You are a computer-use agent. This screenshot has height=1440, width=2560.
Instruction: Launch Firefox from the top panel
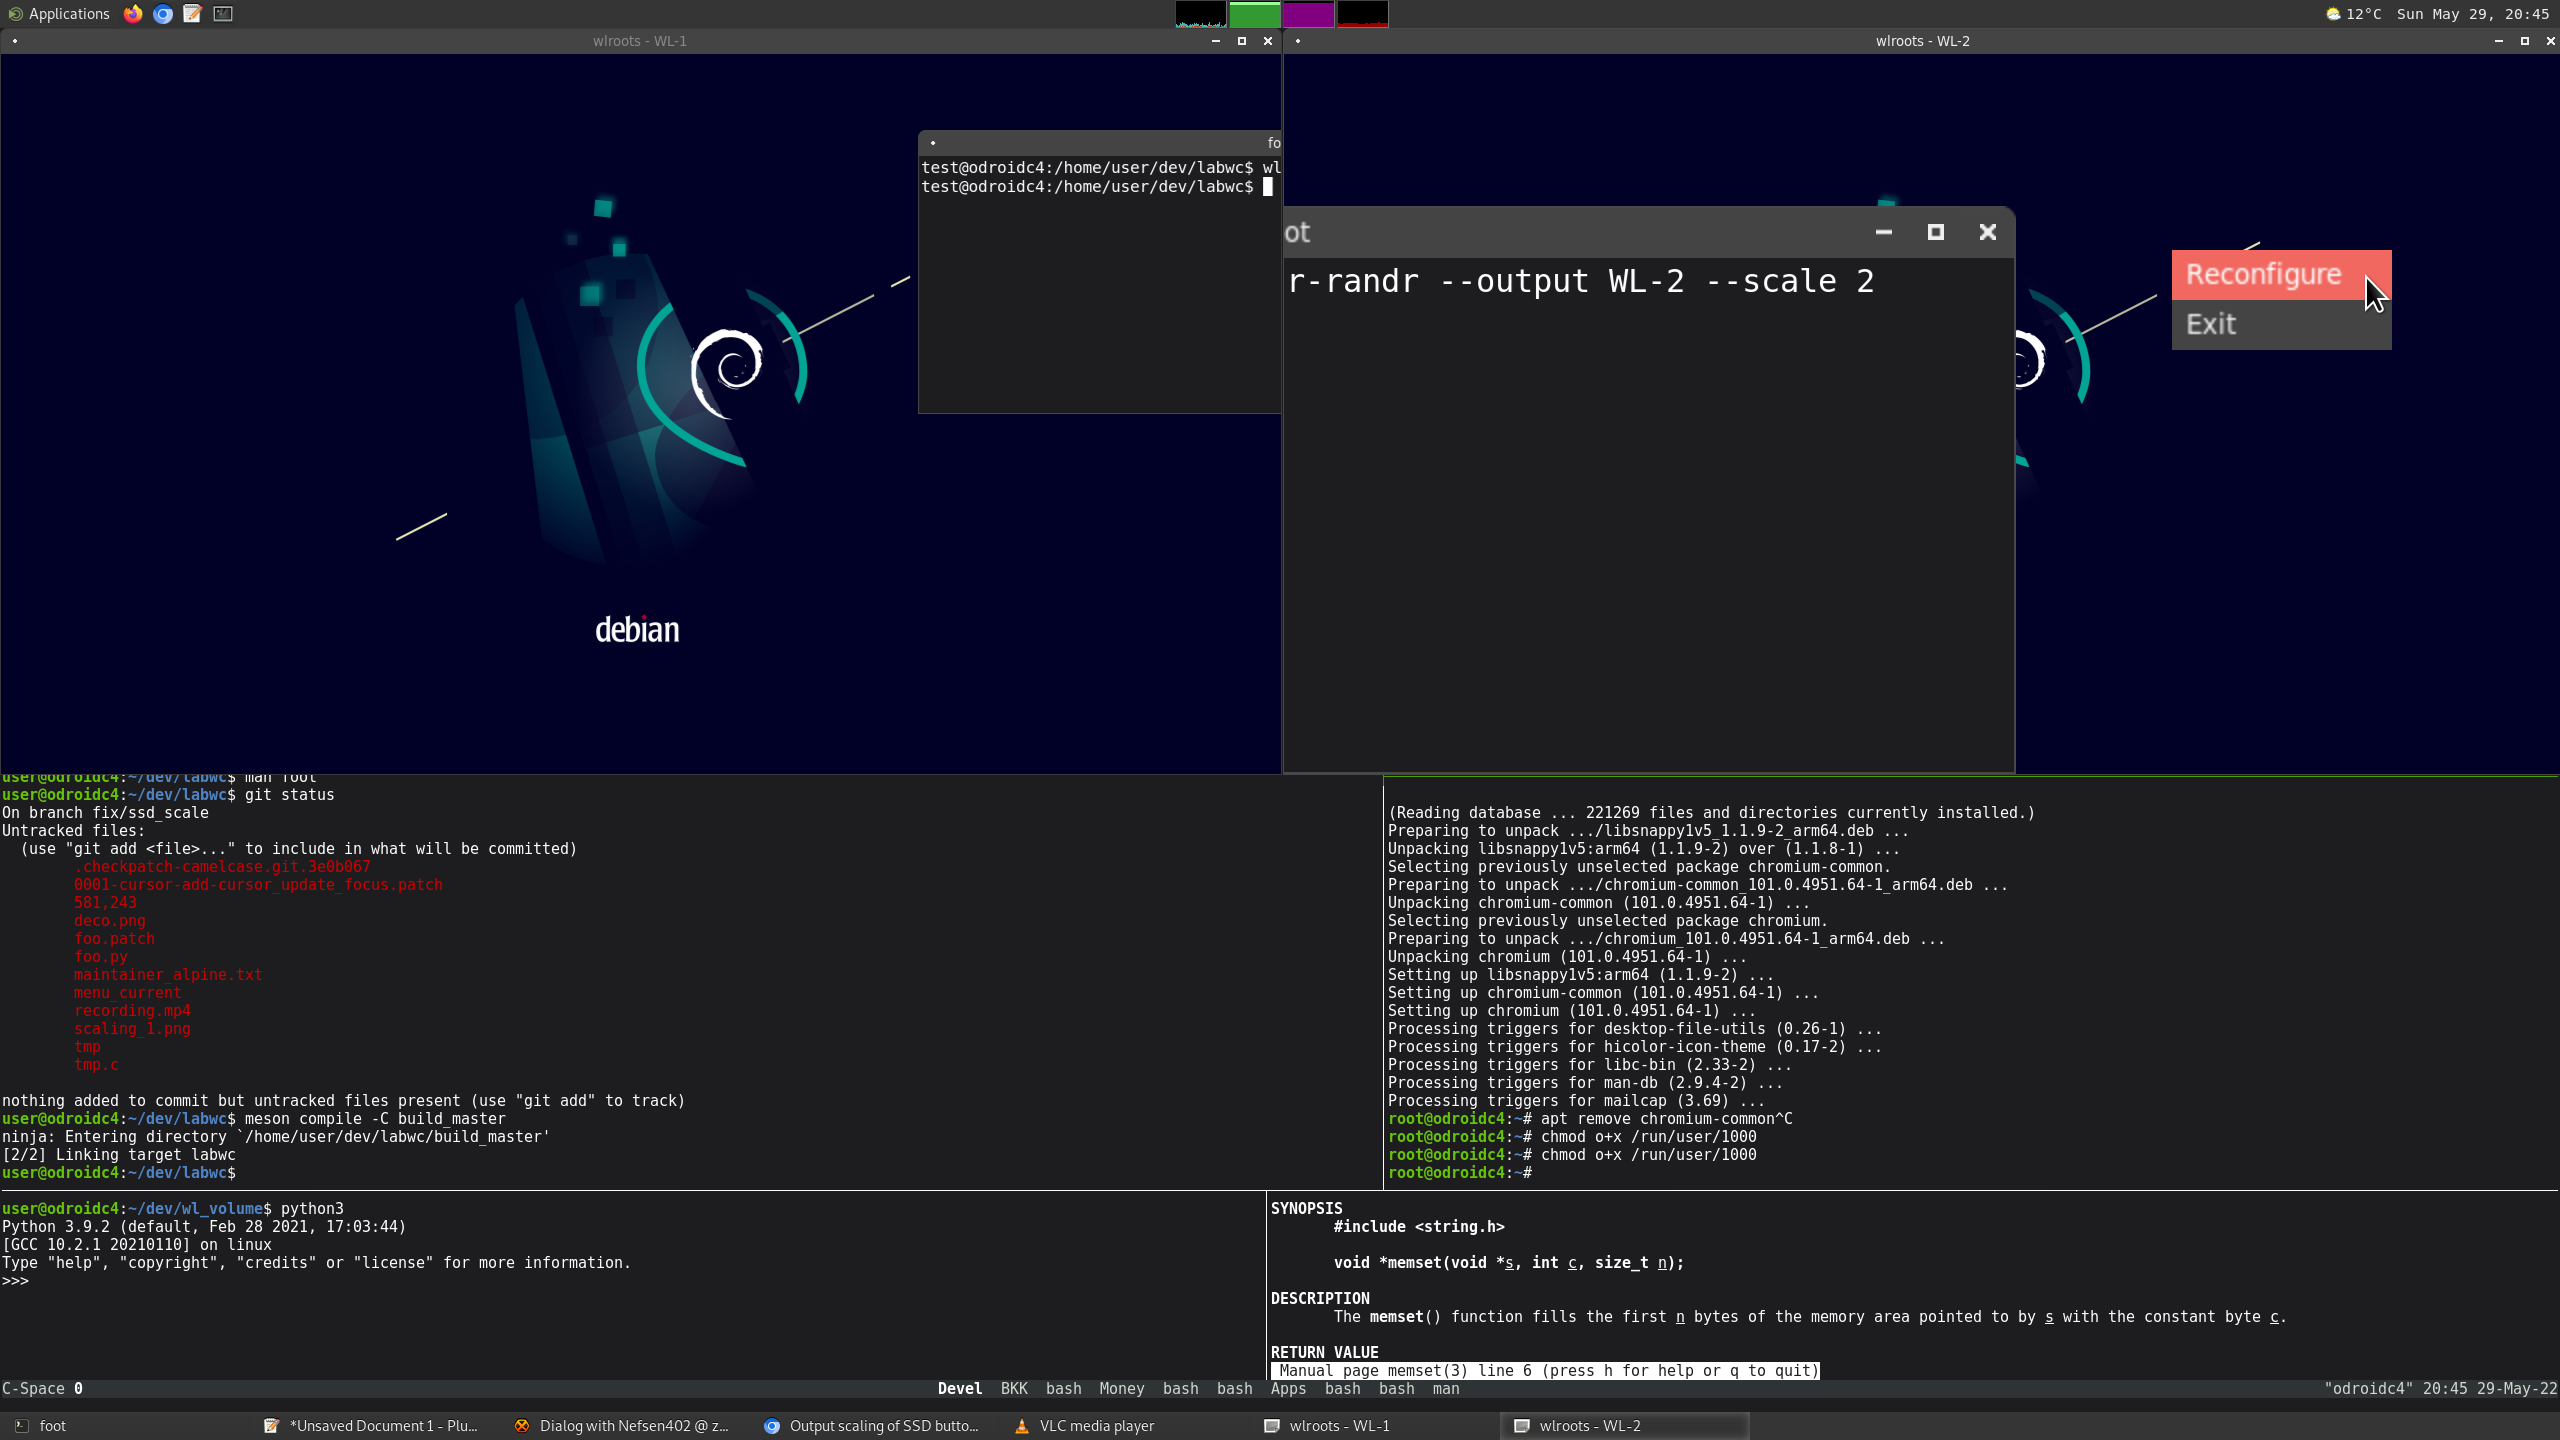click(x=133, y=14)
